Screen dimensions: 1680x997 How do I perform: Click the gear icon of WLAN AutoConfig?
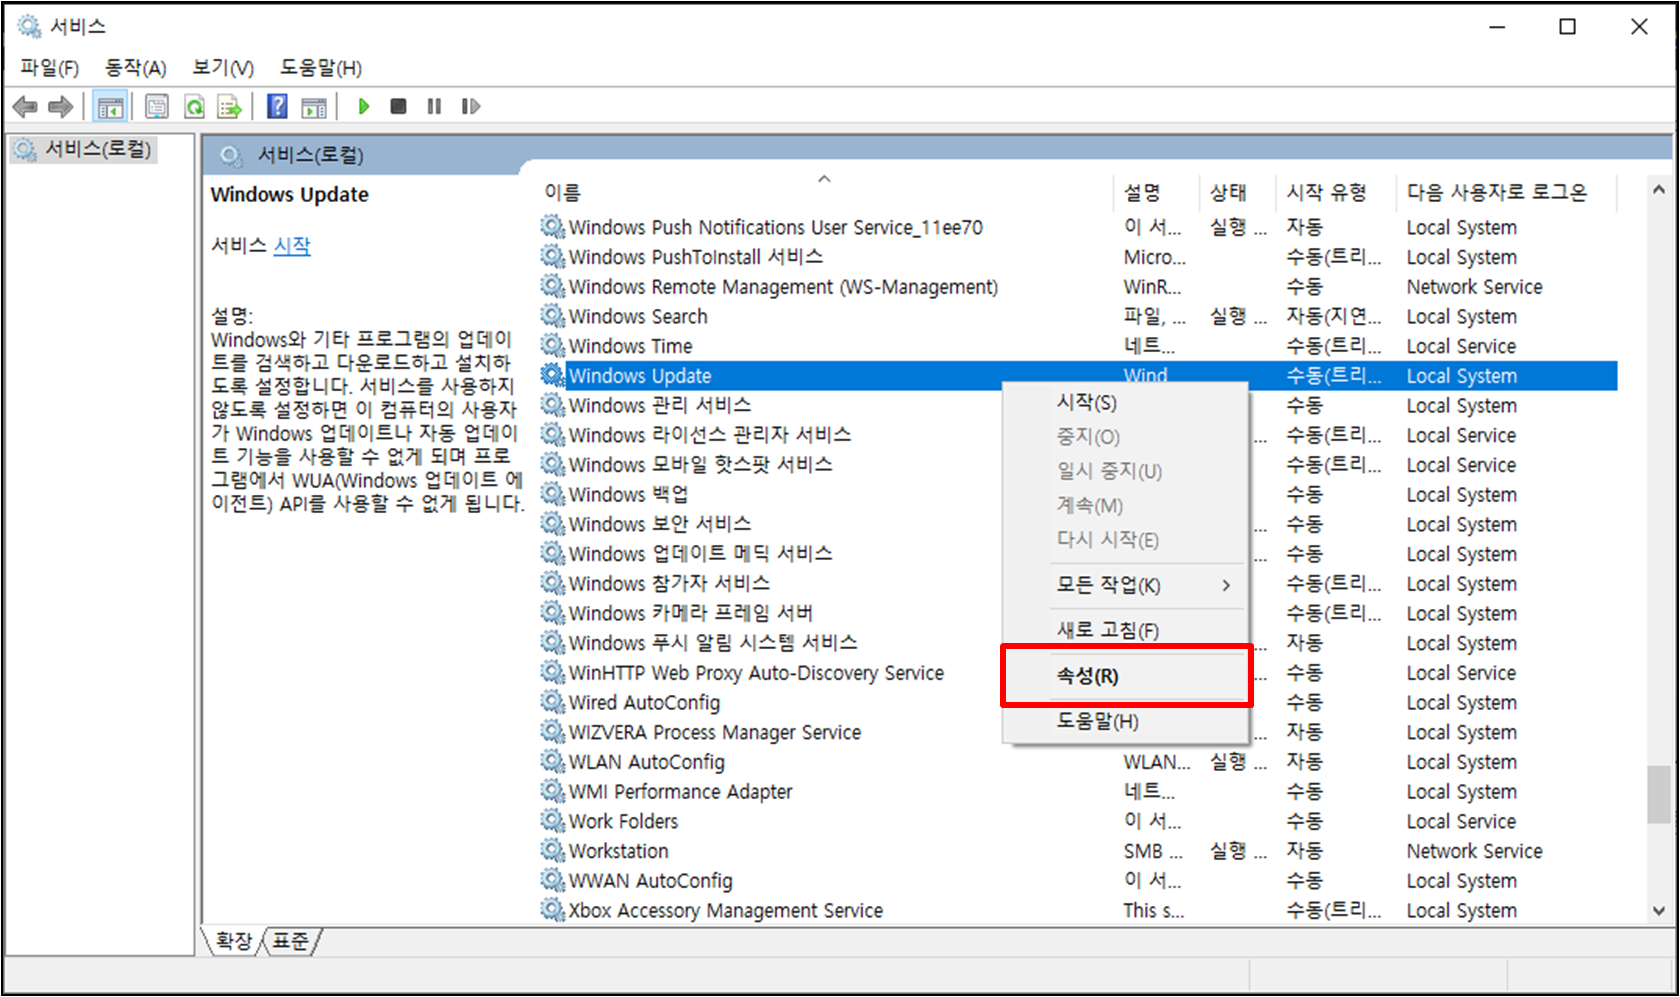click(553, 762)
